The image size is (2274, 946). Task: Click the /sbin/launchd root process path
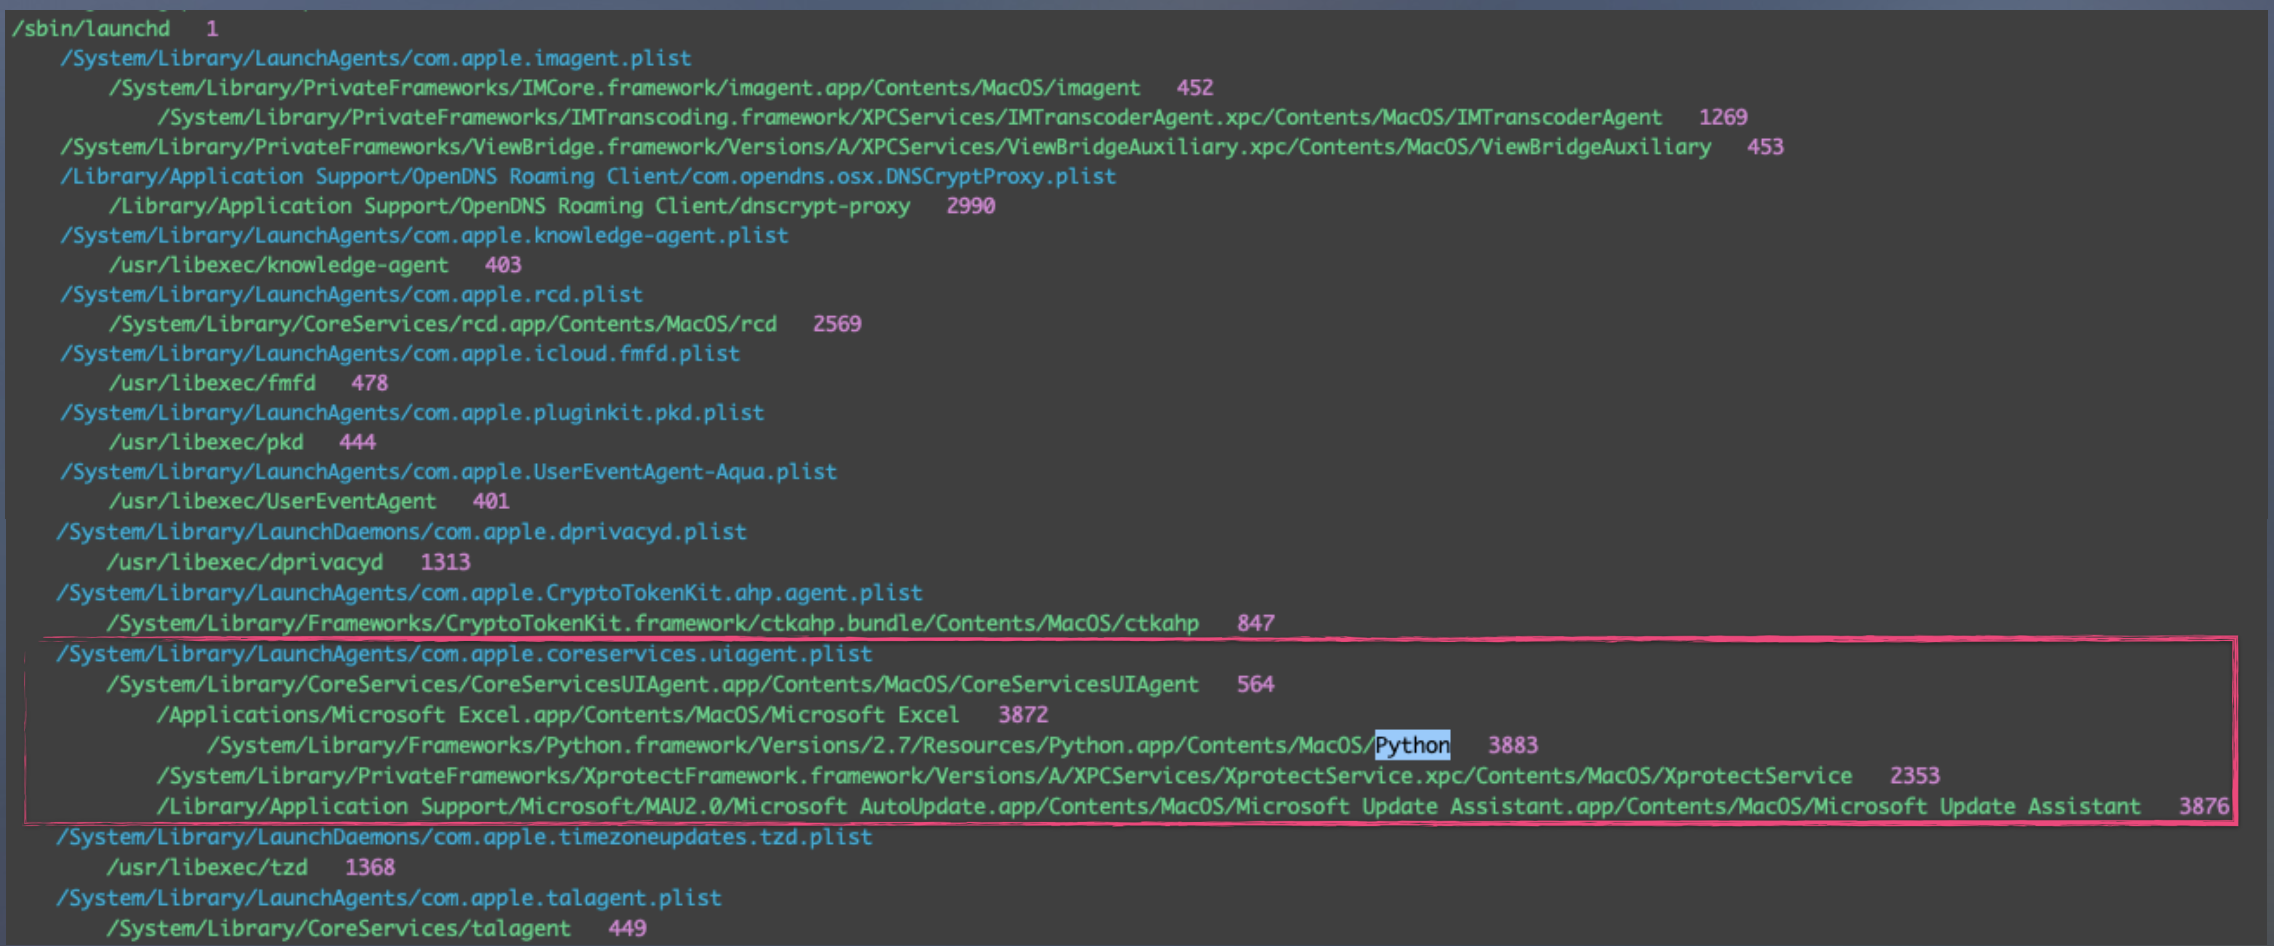point(91,28)
